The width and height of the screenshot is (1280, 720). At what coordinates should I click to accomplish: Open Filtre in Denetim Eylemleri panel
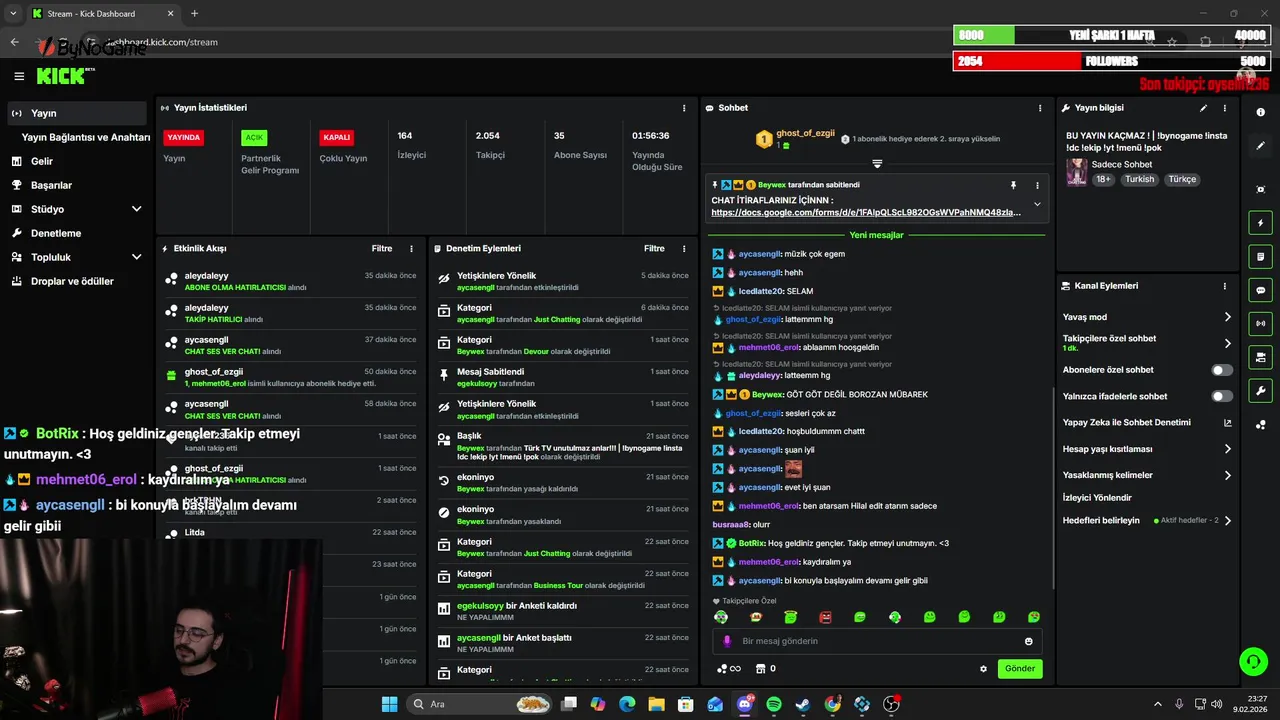654,248
